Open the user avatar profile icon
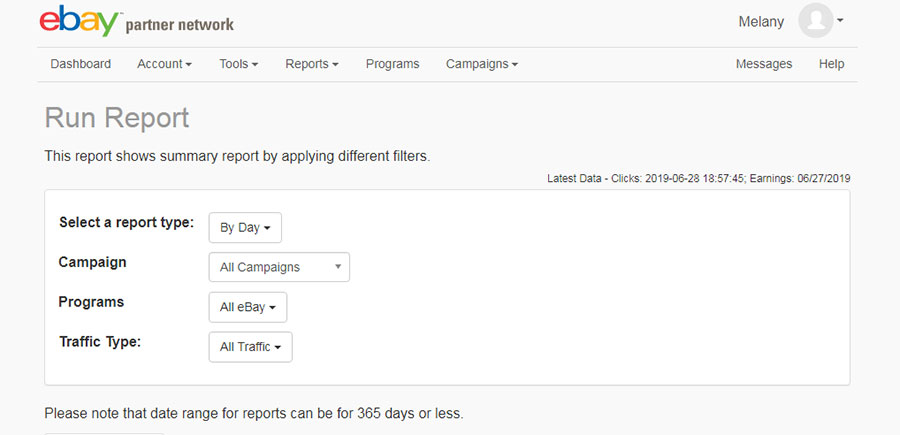The width and height of the screenshot is (900, 435). click(x=815, y=21)
